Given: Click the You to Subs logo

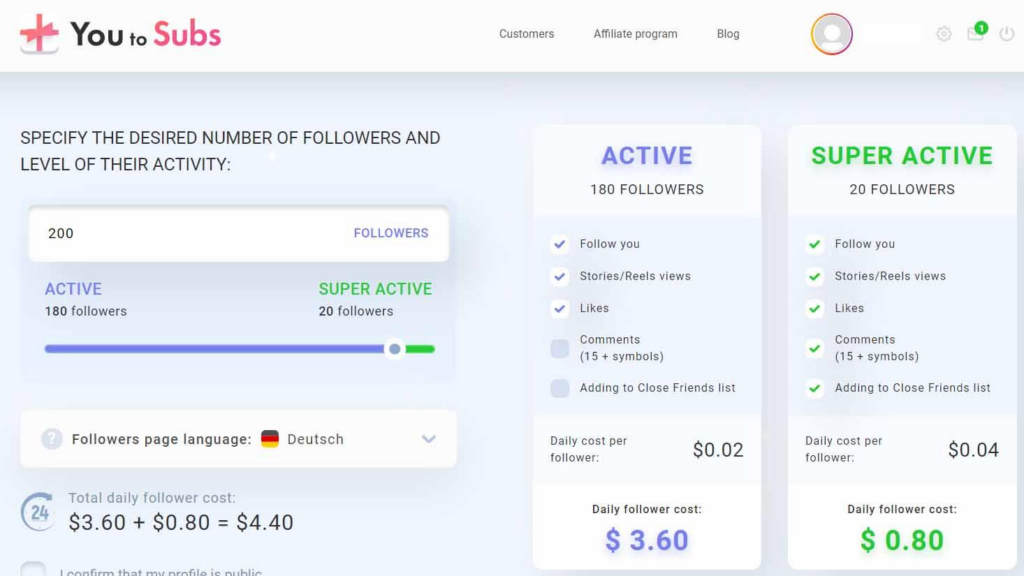Looking at the screenshot, I should [121, 34].
